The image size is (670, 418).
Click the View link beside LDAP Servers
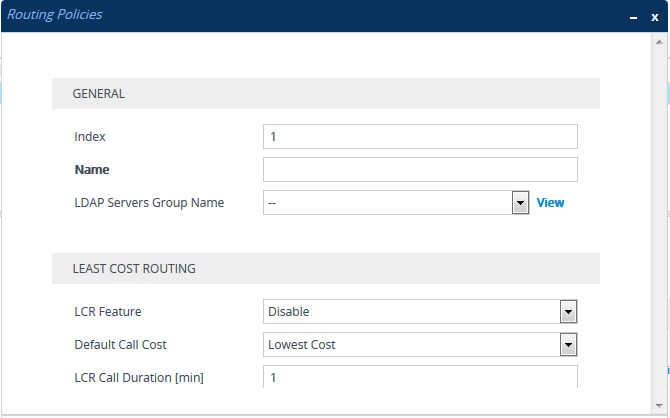click(550, 202)
